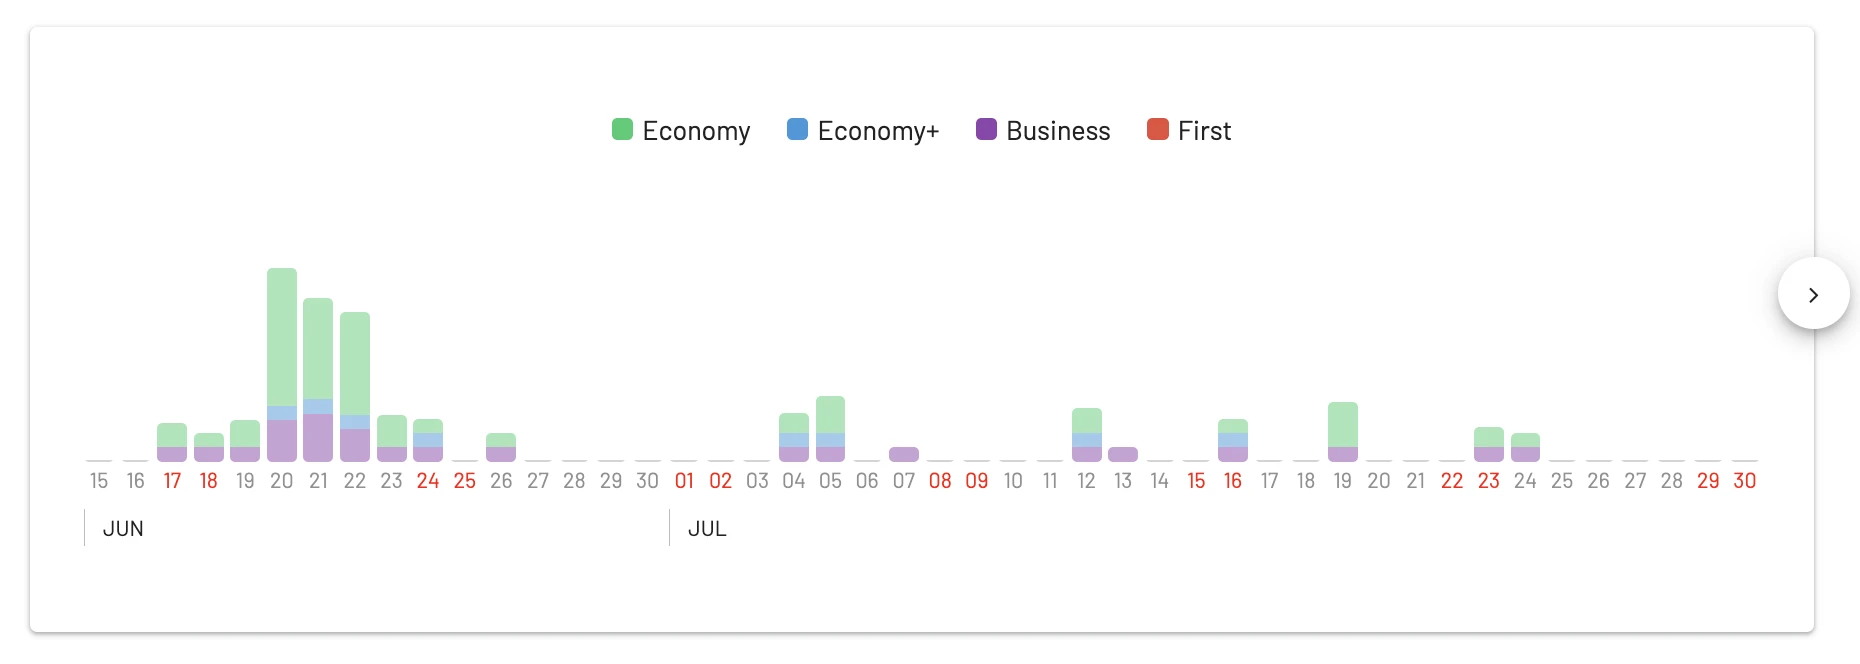
Task: Click the blue Economy+ color swatch
Action: click(x=797, y=129)
